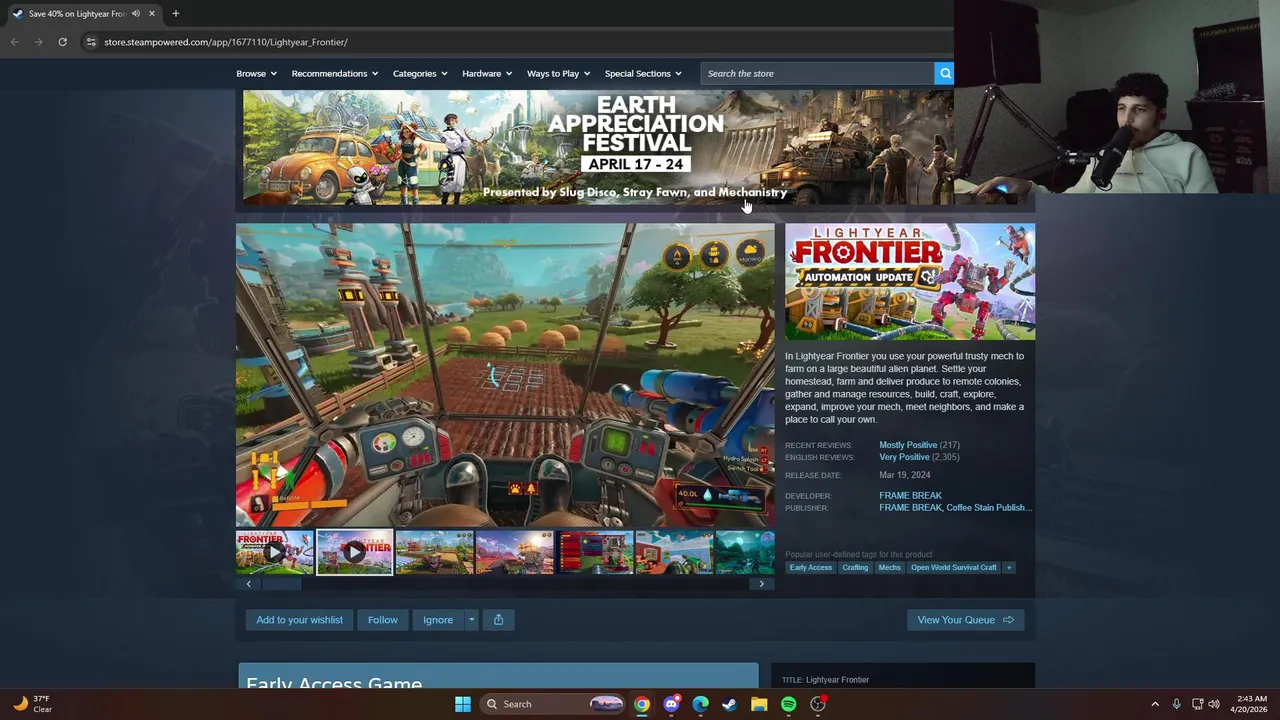Click the site info icon in address bar

click(91, 42)
